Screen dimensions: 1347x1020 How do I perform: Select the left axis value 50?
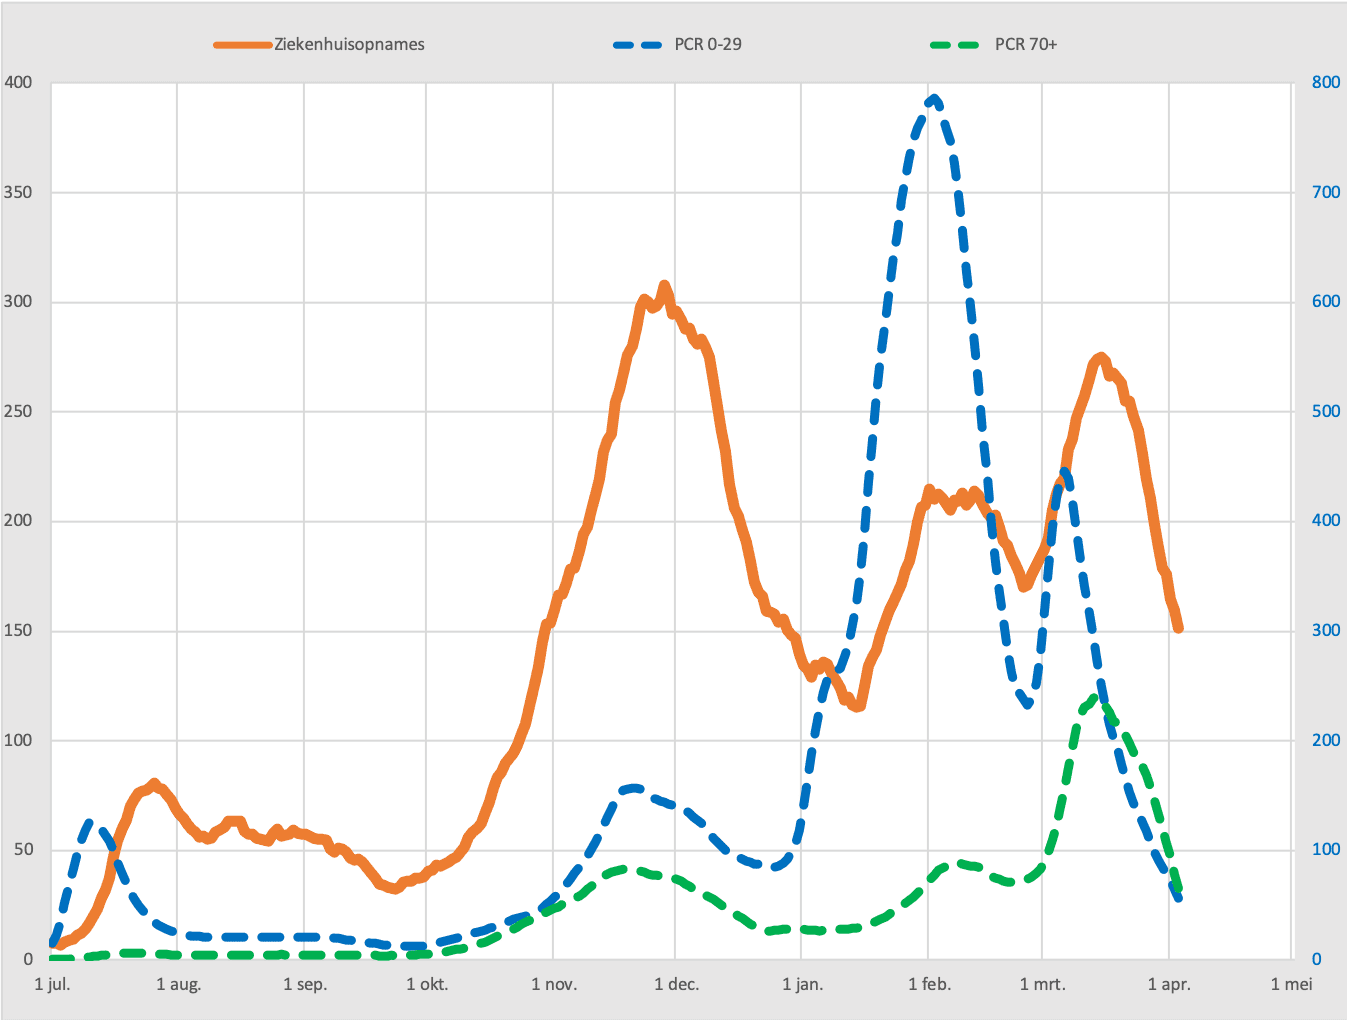[x=22, y=850]
